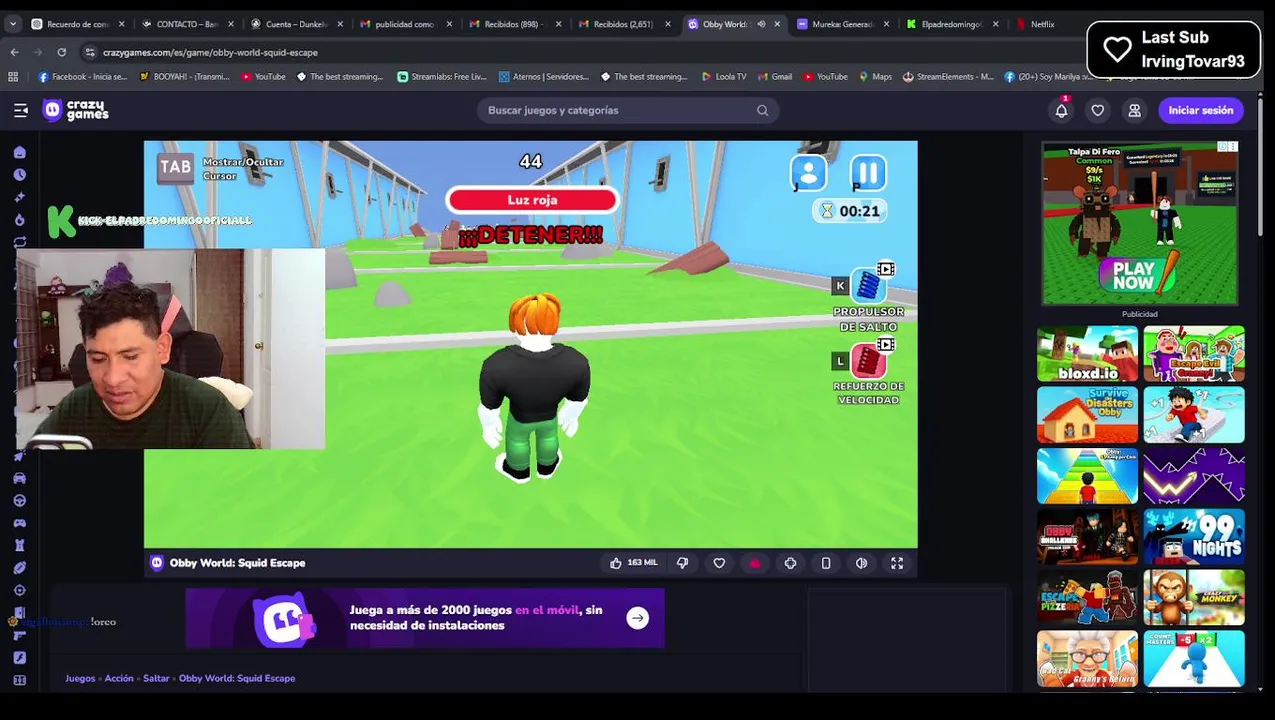Click Home icon in left sidebar
Screen dimensions: 1275x720
tap(19, 153)
